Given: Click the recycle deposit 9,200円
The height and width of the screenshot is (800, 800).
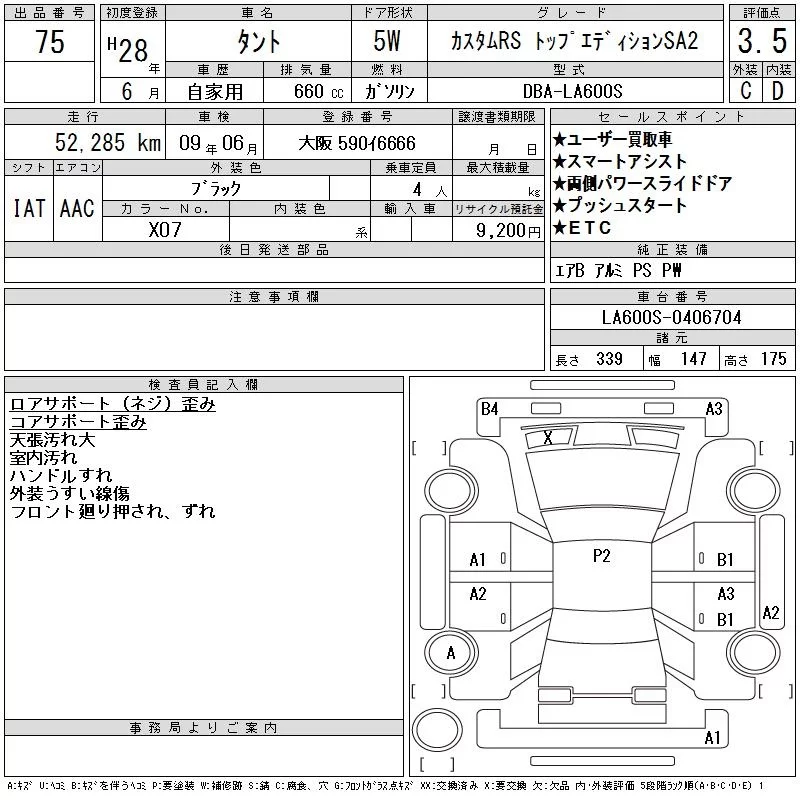Looking at the screenshot, I should click(508, 231).
